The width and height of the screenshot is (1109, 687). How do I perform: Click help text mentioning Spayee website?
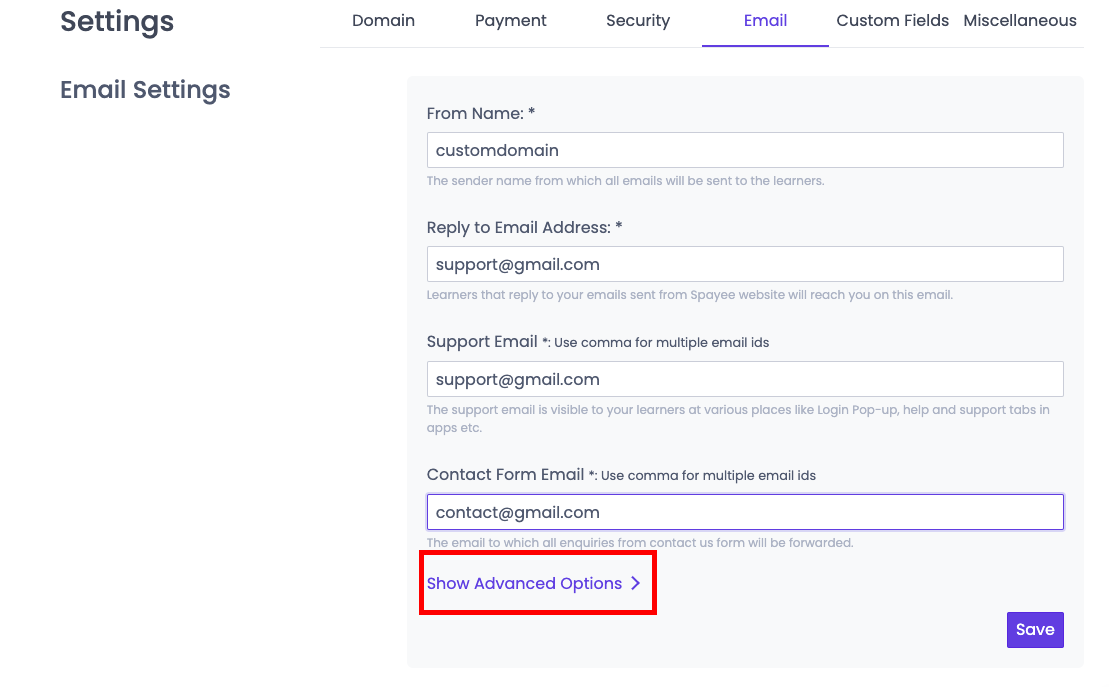click(x=690, y=295)
